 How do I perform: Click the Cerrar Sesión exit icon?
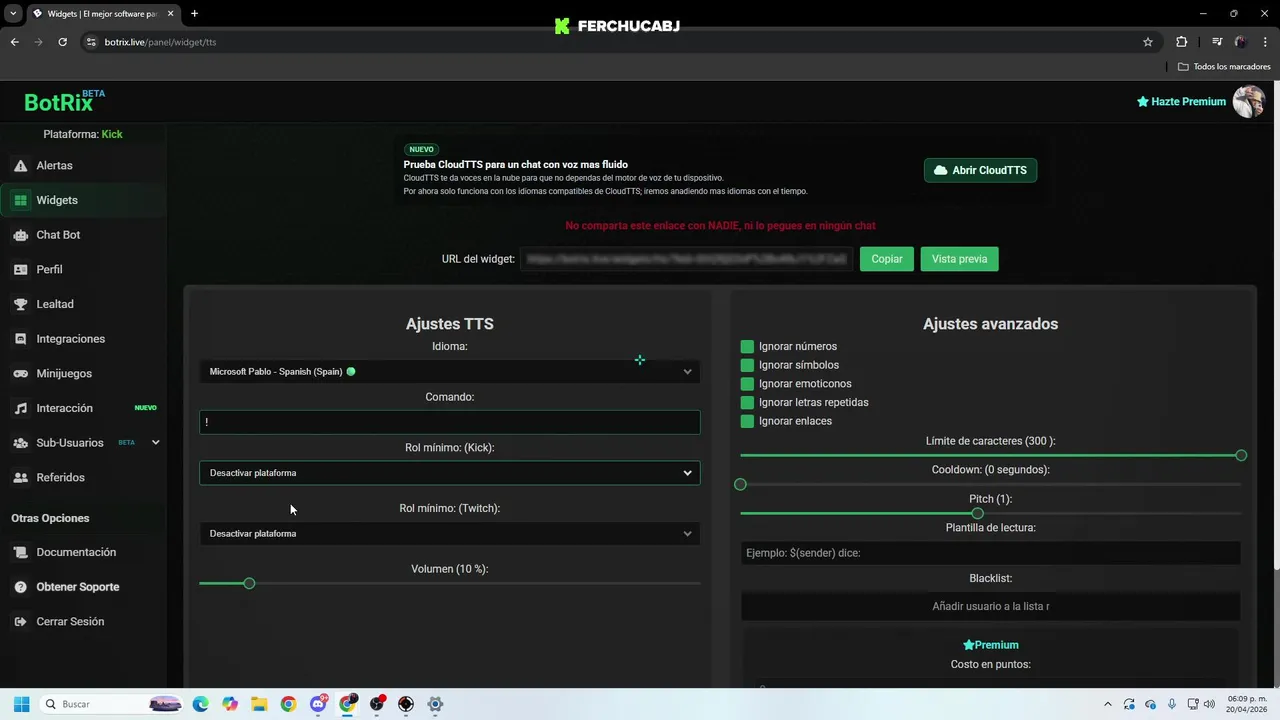pyautogui.click(x=20, y=621)
